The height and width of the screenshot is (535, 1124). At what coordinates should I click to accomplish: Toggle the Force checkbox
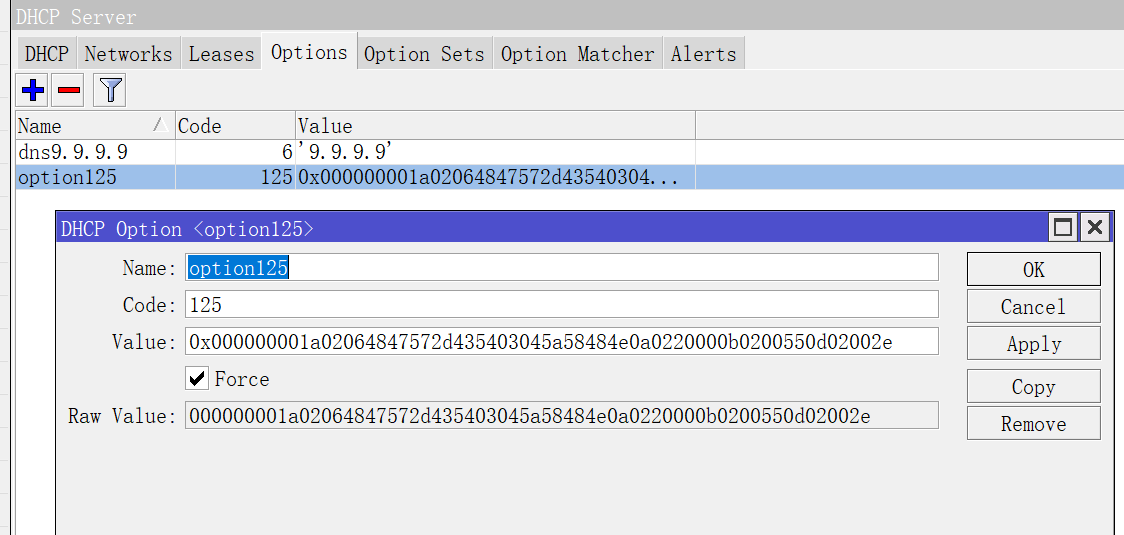click(x=196, y=379)
